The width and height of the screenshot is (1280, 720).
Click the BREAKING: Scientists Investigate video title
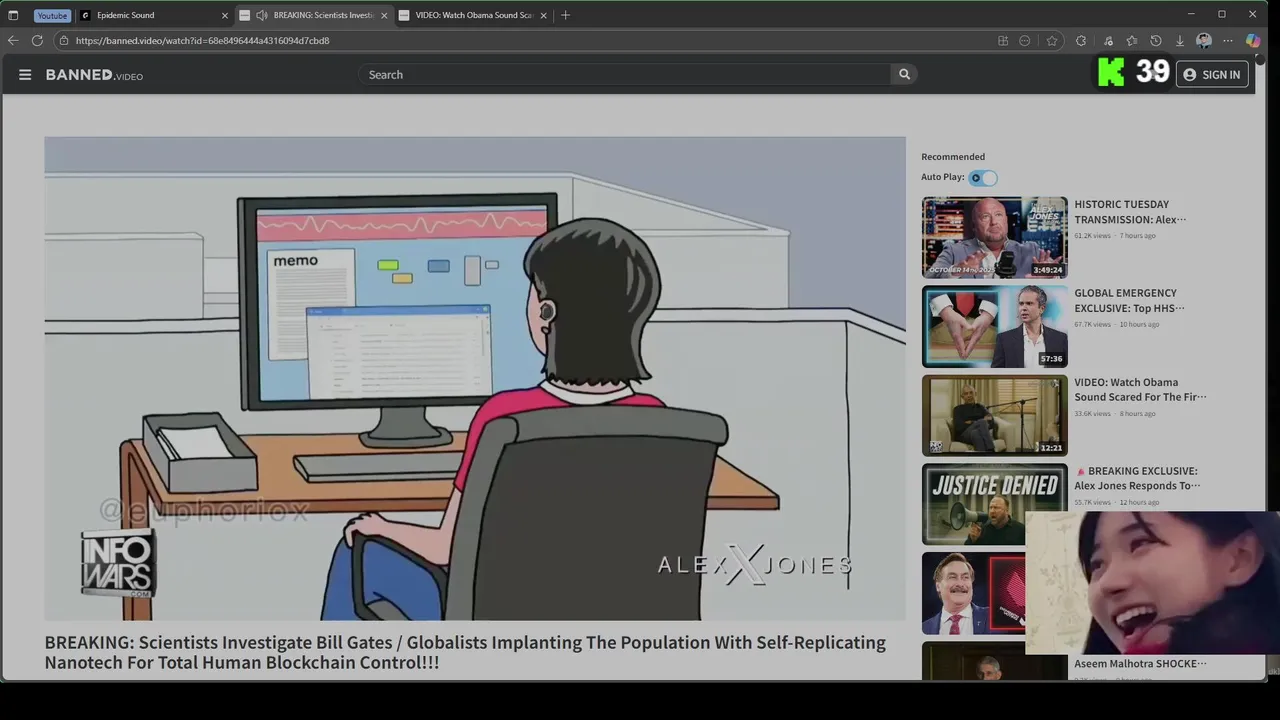[x=465, y=652]
